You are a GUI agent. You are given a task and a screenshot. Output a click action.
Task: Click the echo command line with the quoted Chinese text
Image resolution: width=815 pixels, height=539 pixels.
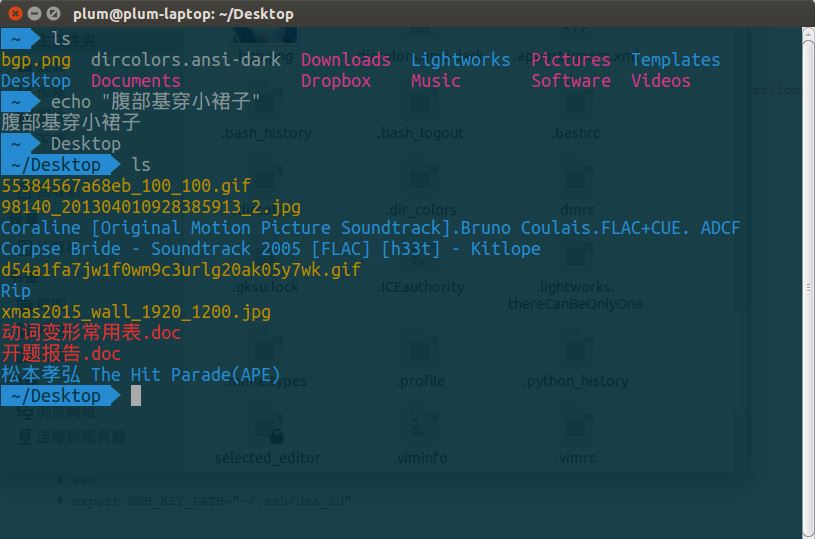pos(155,101)
